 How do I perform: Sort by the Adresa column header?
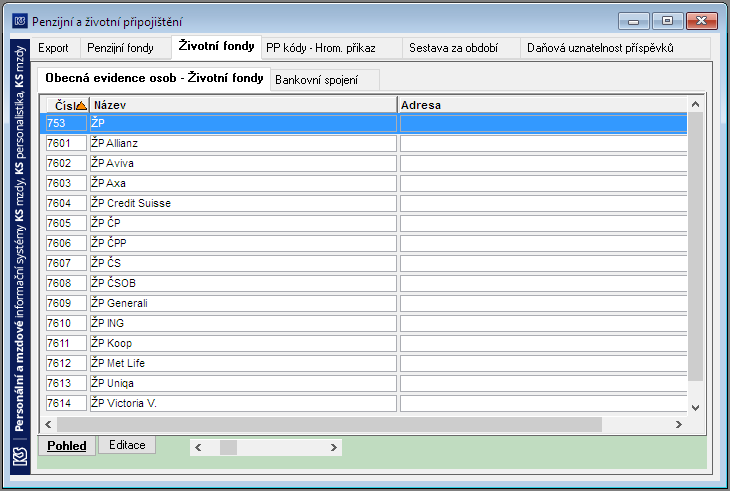(542, 105)
